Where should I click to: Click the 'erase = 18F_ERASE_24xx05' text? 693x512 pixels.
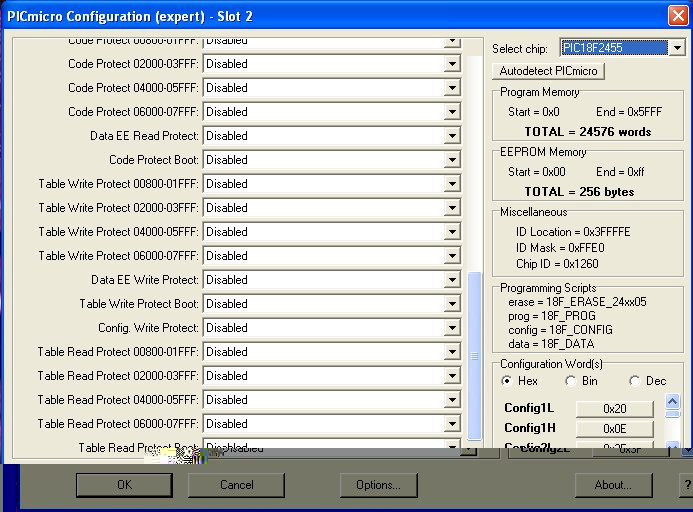click(x=577, y=302)
